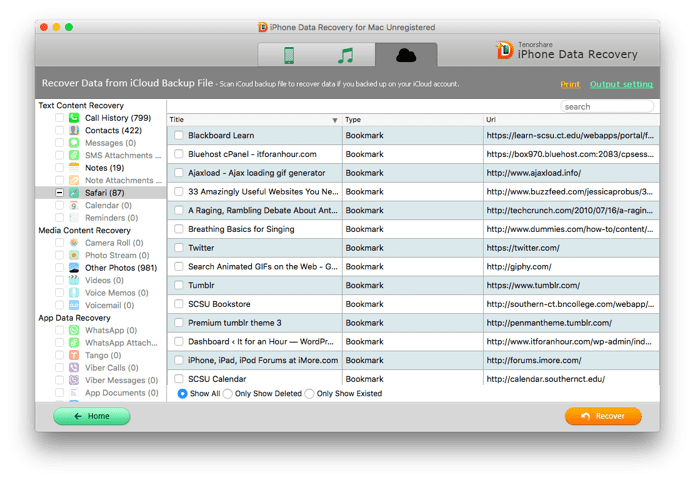Click the Print link

coord(570,84)
